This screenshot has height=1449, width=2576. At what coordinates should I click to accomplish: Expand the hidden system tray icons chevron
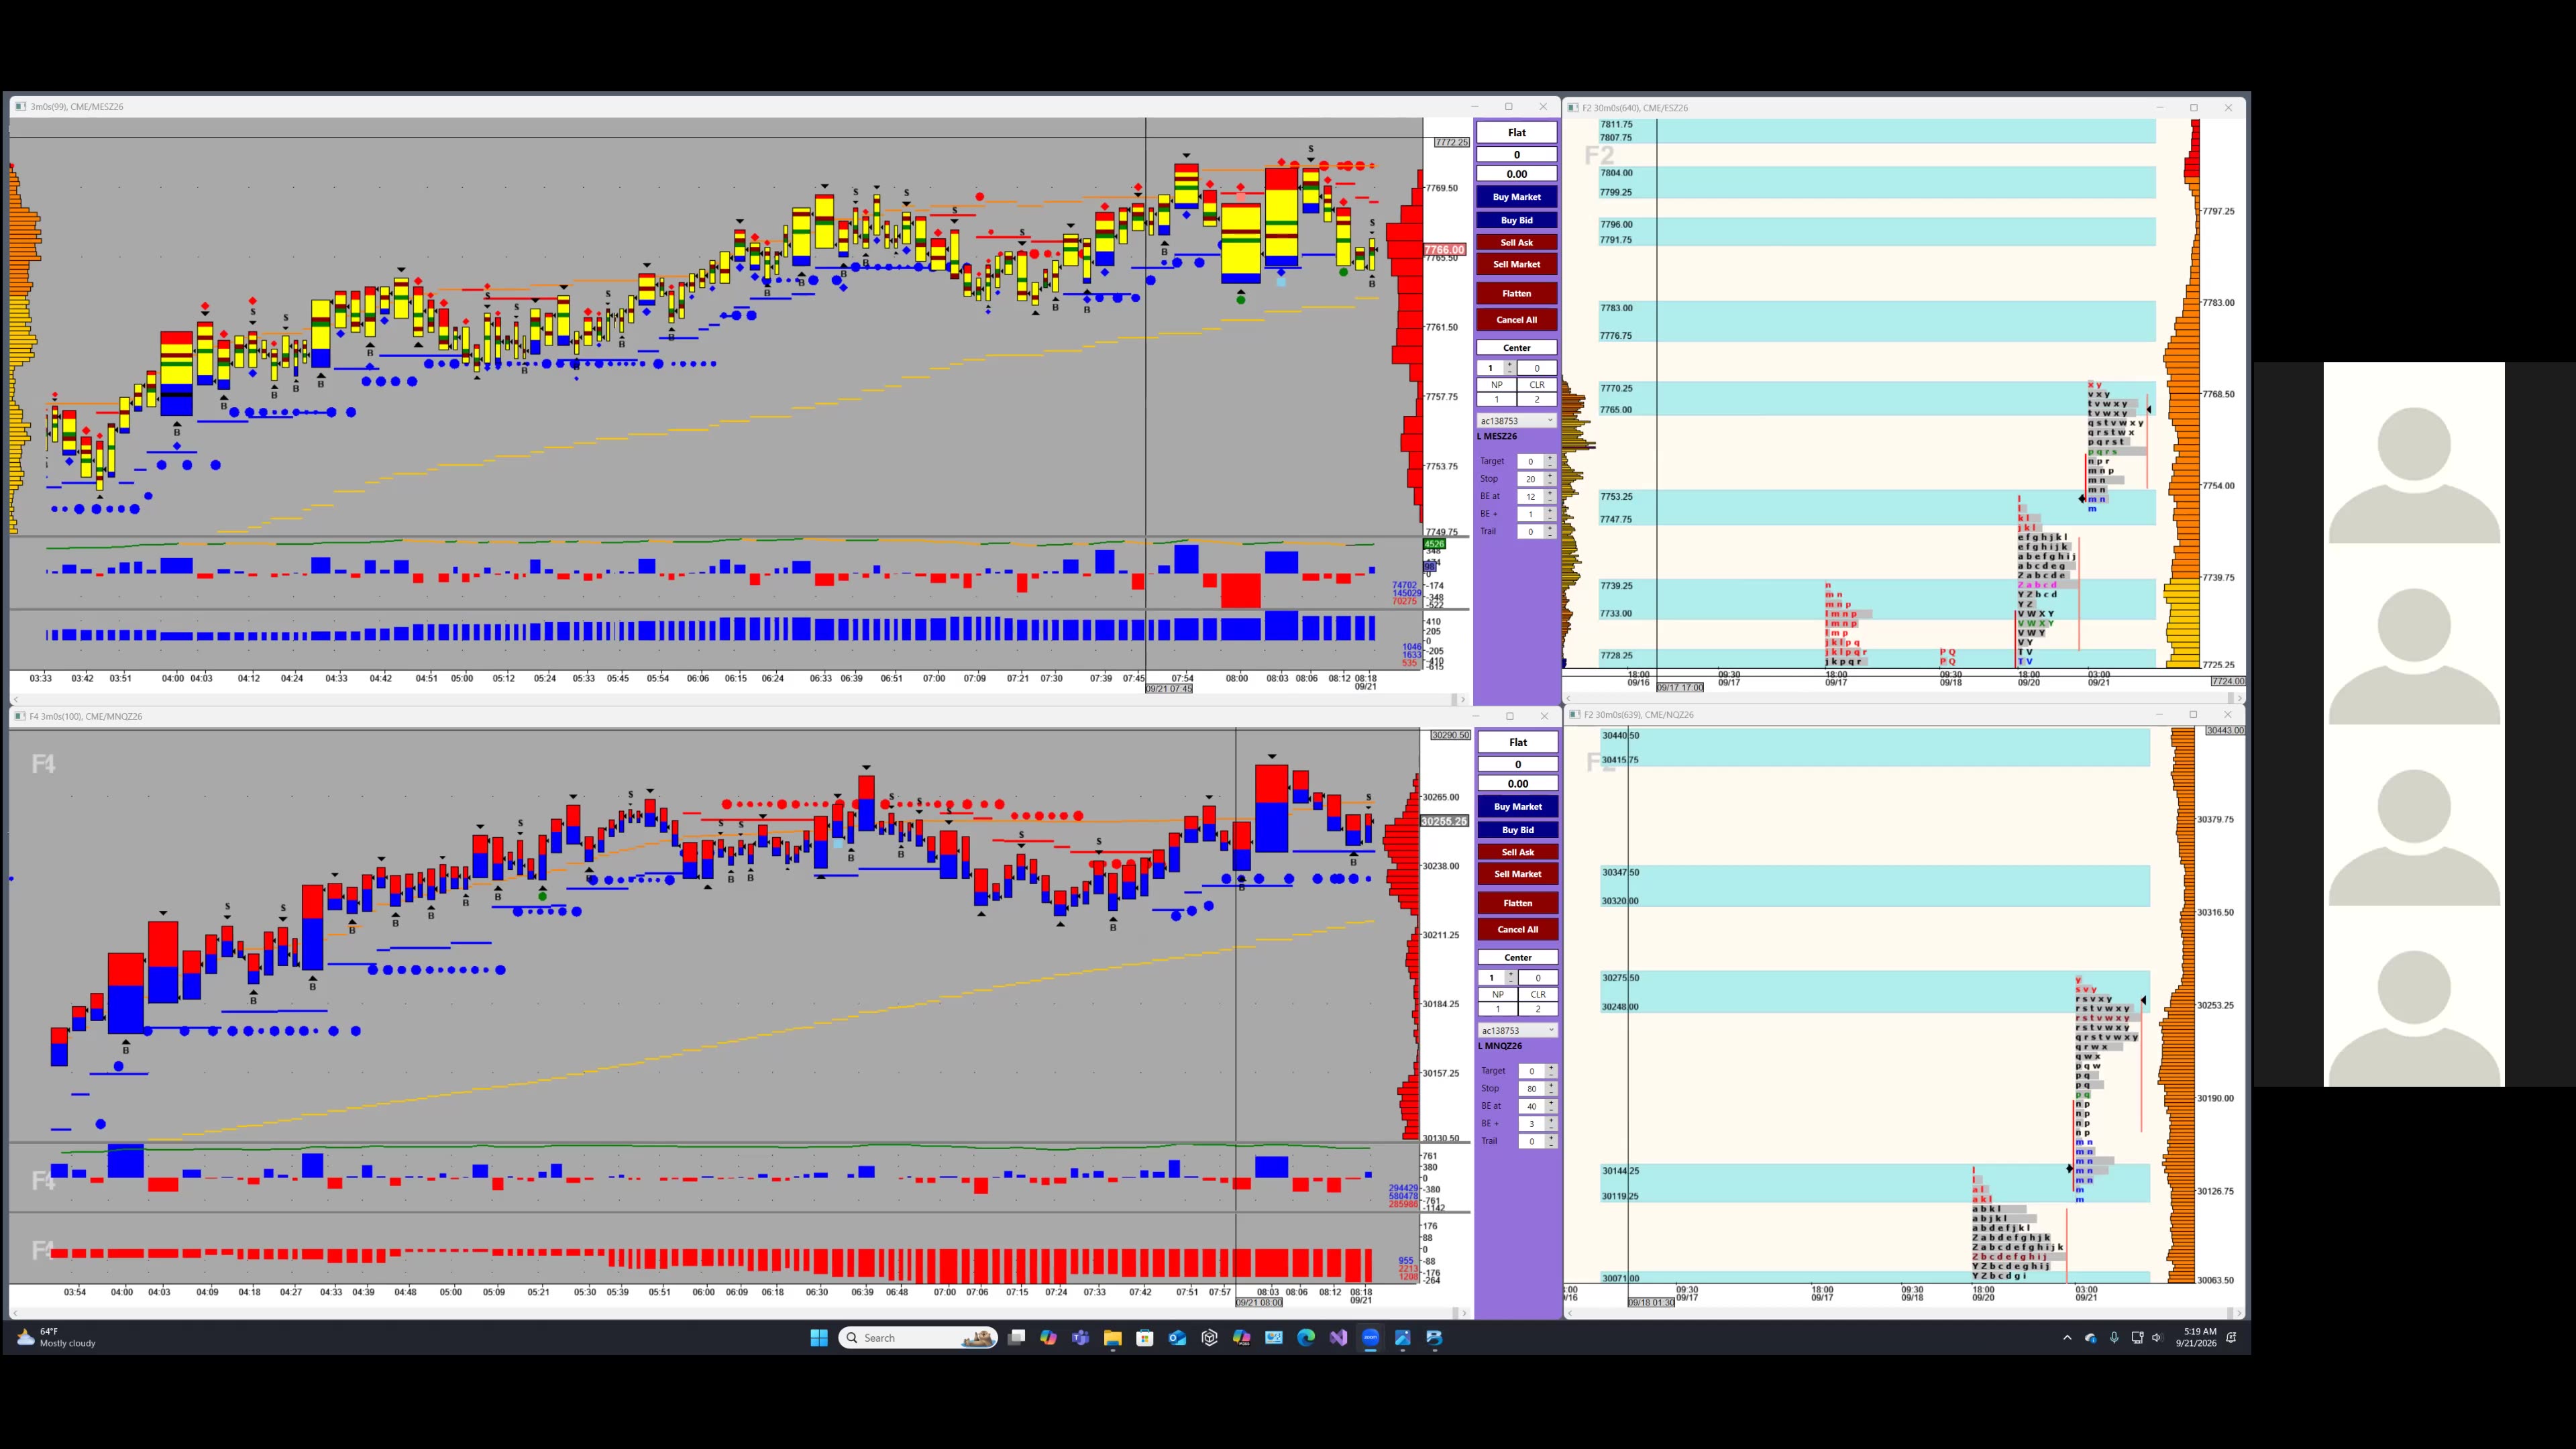point(2067,1338)
